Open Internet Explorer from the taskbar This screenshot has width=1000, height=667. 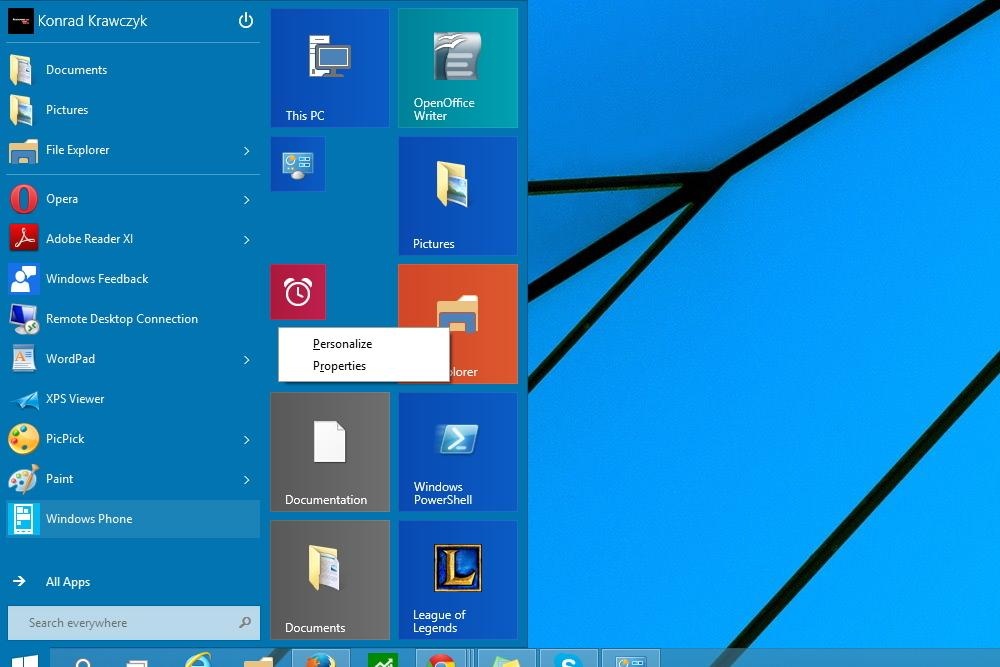click(x=198, y=659)
